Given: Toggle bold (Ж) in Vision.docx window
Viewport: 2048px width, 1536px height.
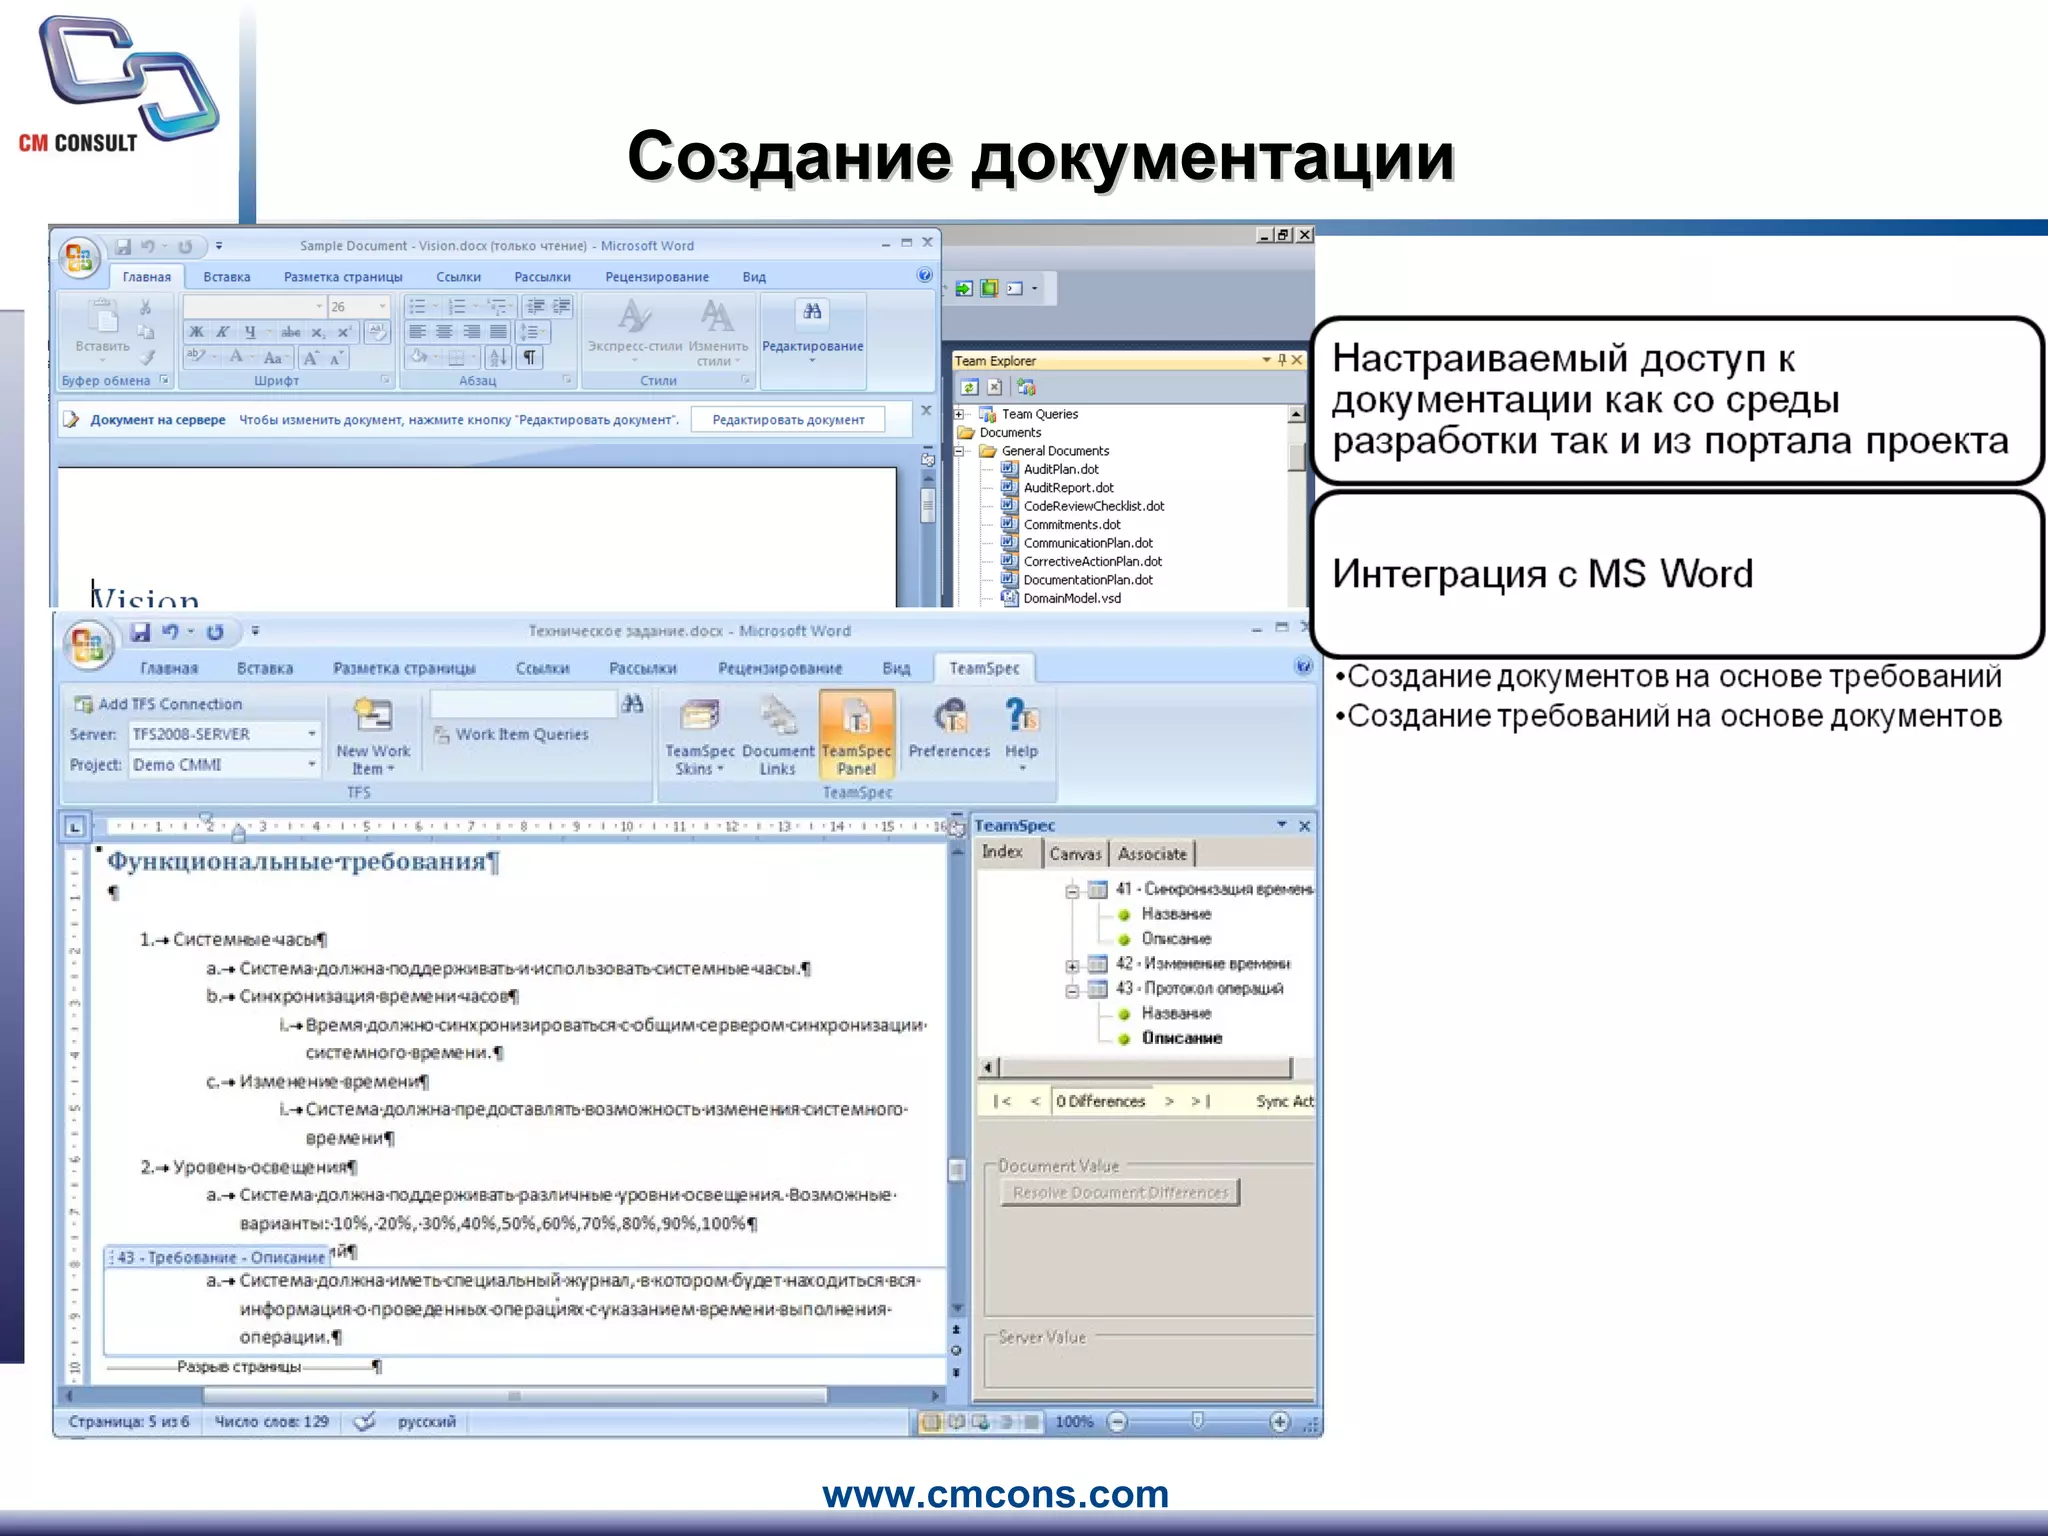Looking at the screenshot, I should pyautogui.click(x=197, y=332).
